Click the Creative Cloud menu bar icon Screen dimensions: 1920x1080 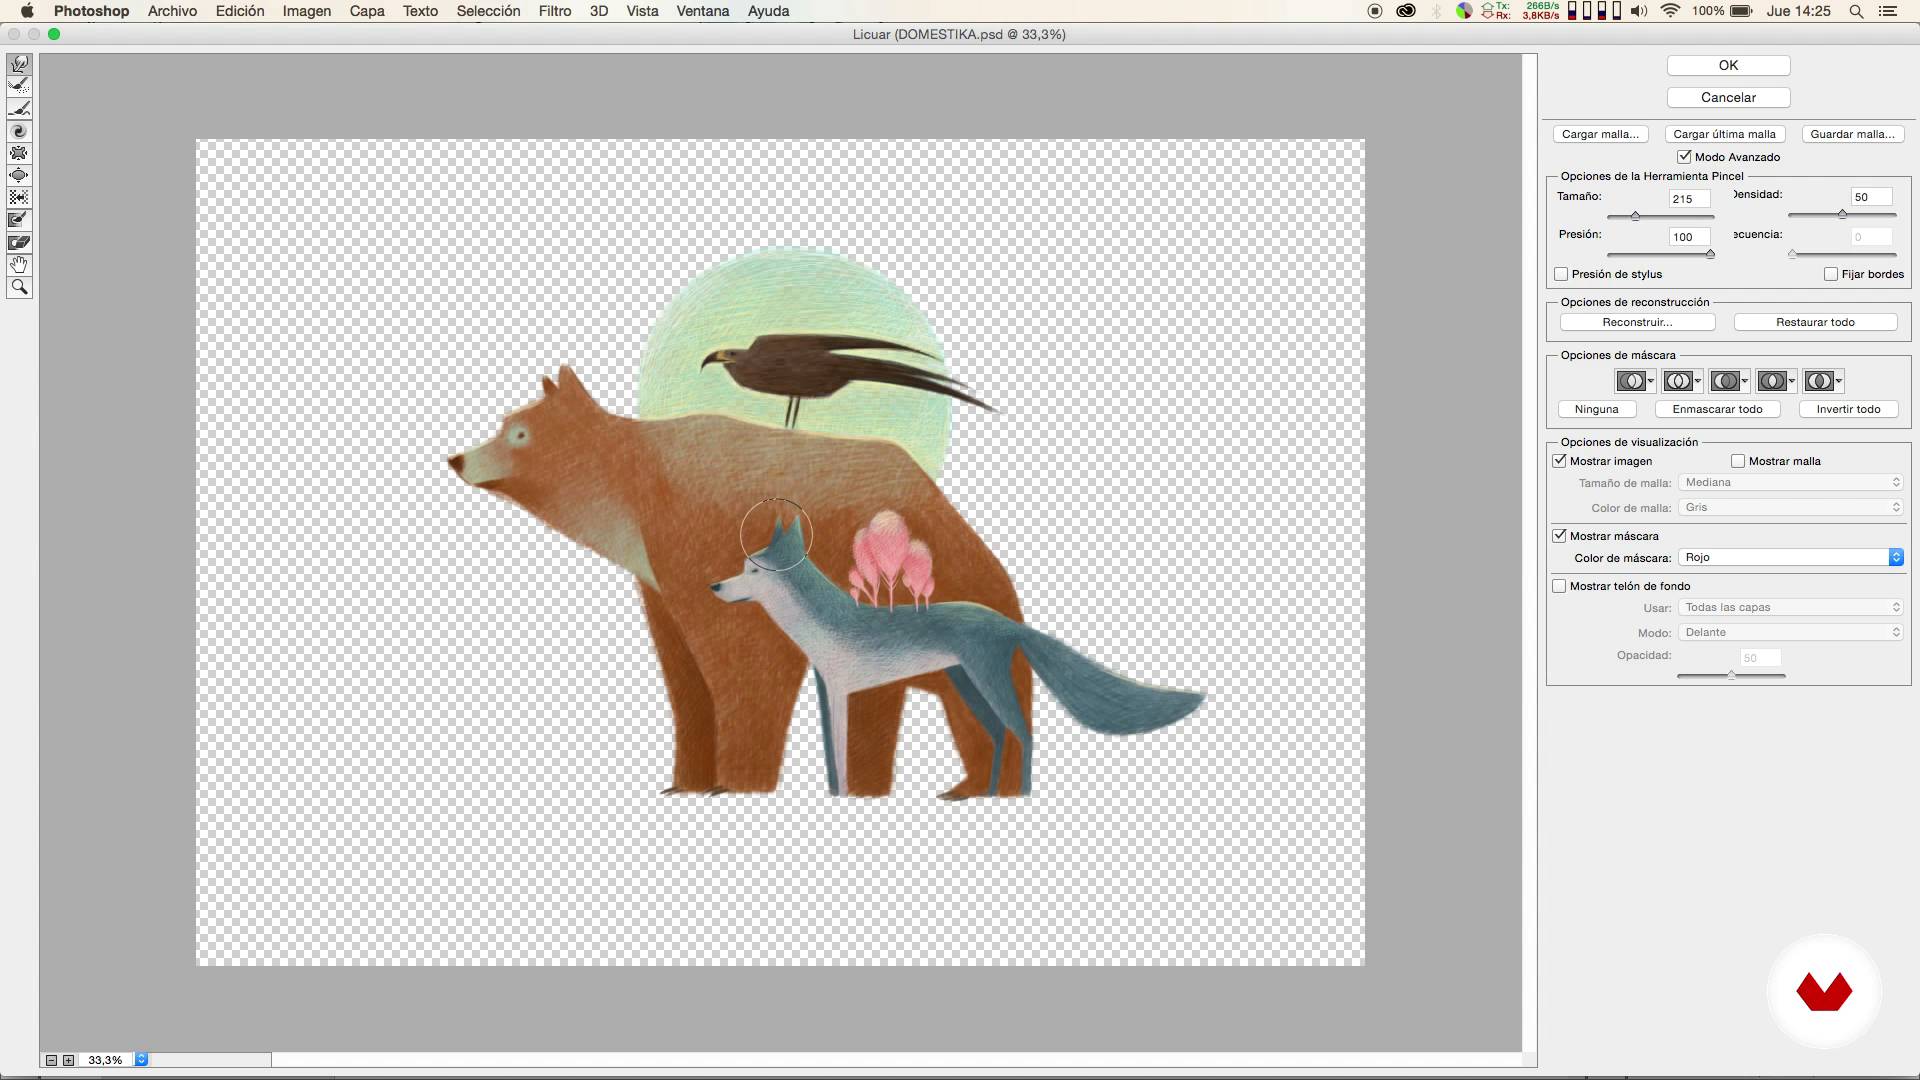tap(1405, 11)
